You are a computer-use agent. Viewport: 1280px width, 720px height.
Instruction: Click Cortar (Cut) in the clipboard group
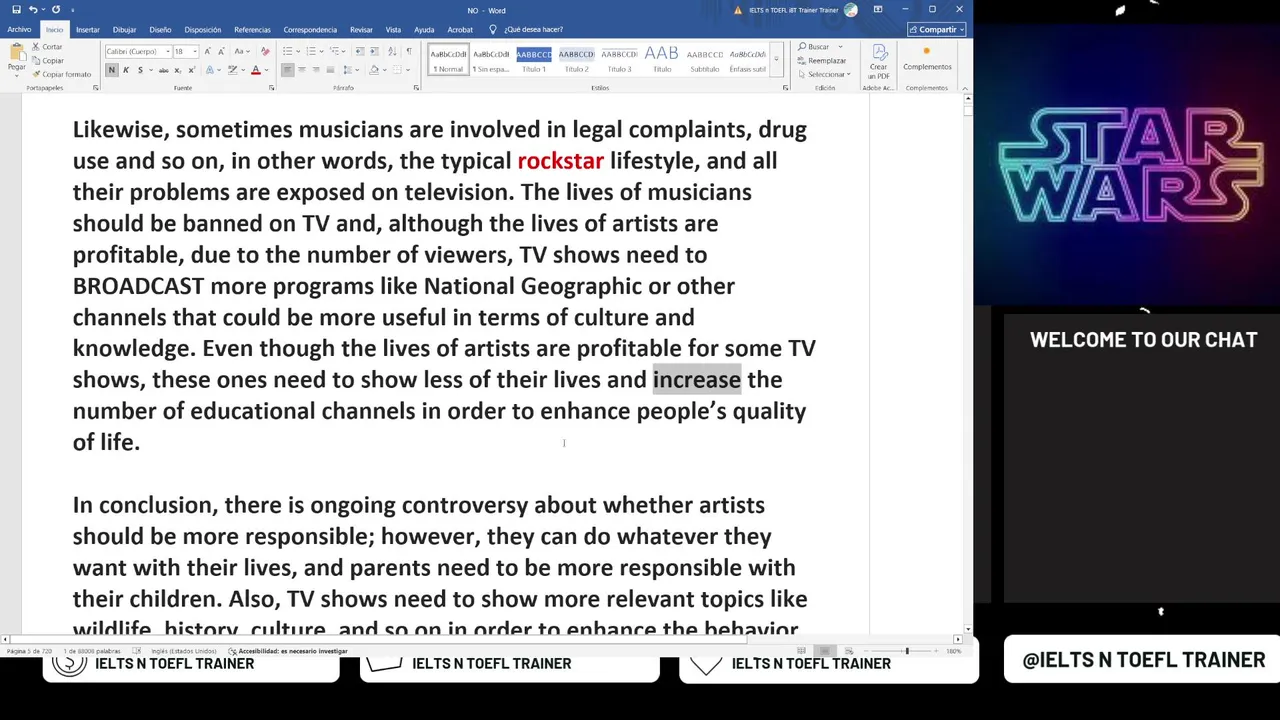tap(47, 47)
